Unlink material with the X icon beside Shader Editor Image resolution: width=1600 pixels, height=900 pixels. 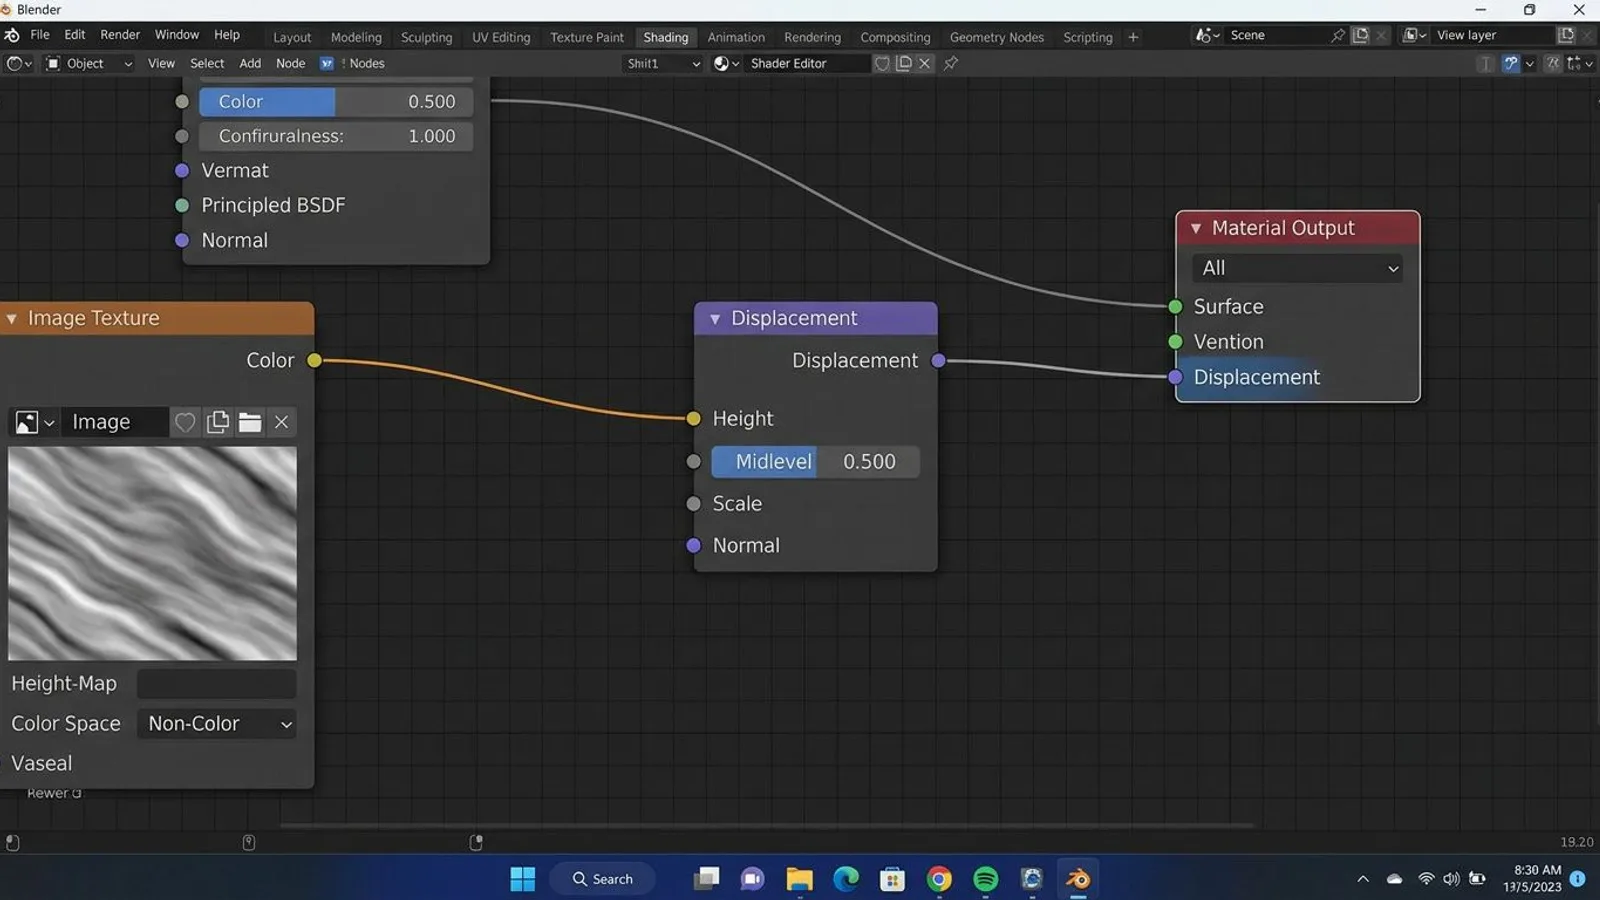coord(925,63)
